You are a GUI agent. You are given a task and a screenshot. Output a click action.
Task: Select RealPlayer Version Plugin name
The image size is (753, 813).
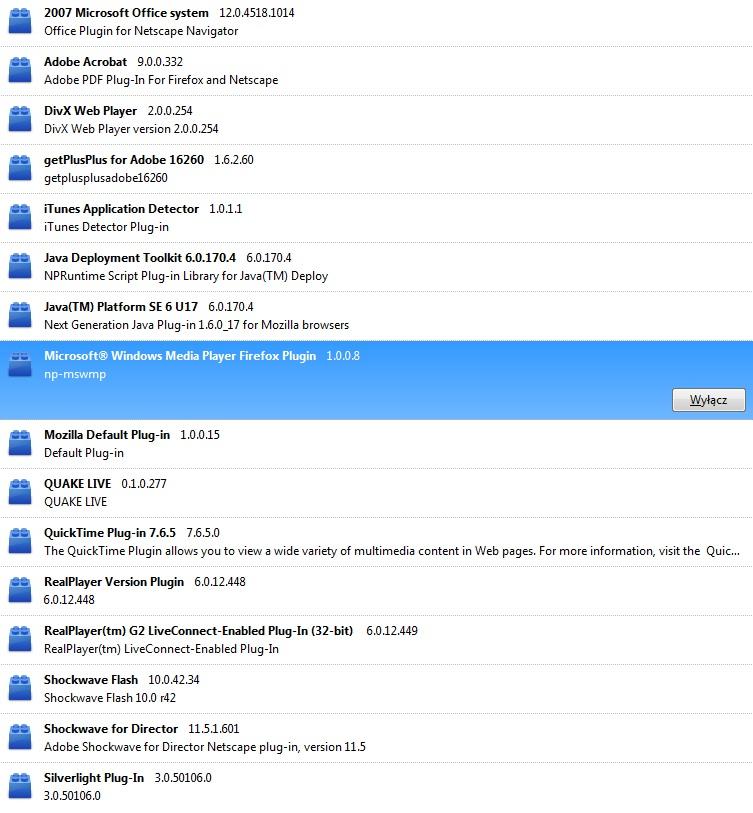[x=114, y=582]
